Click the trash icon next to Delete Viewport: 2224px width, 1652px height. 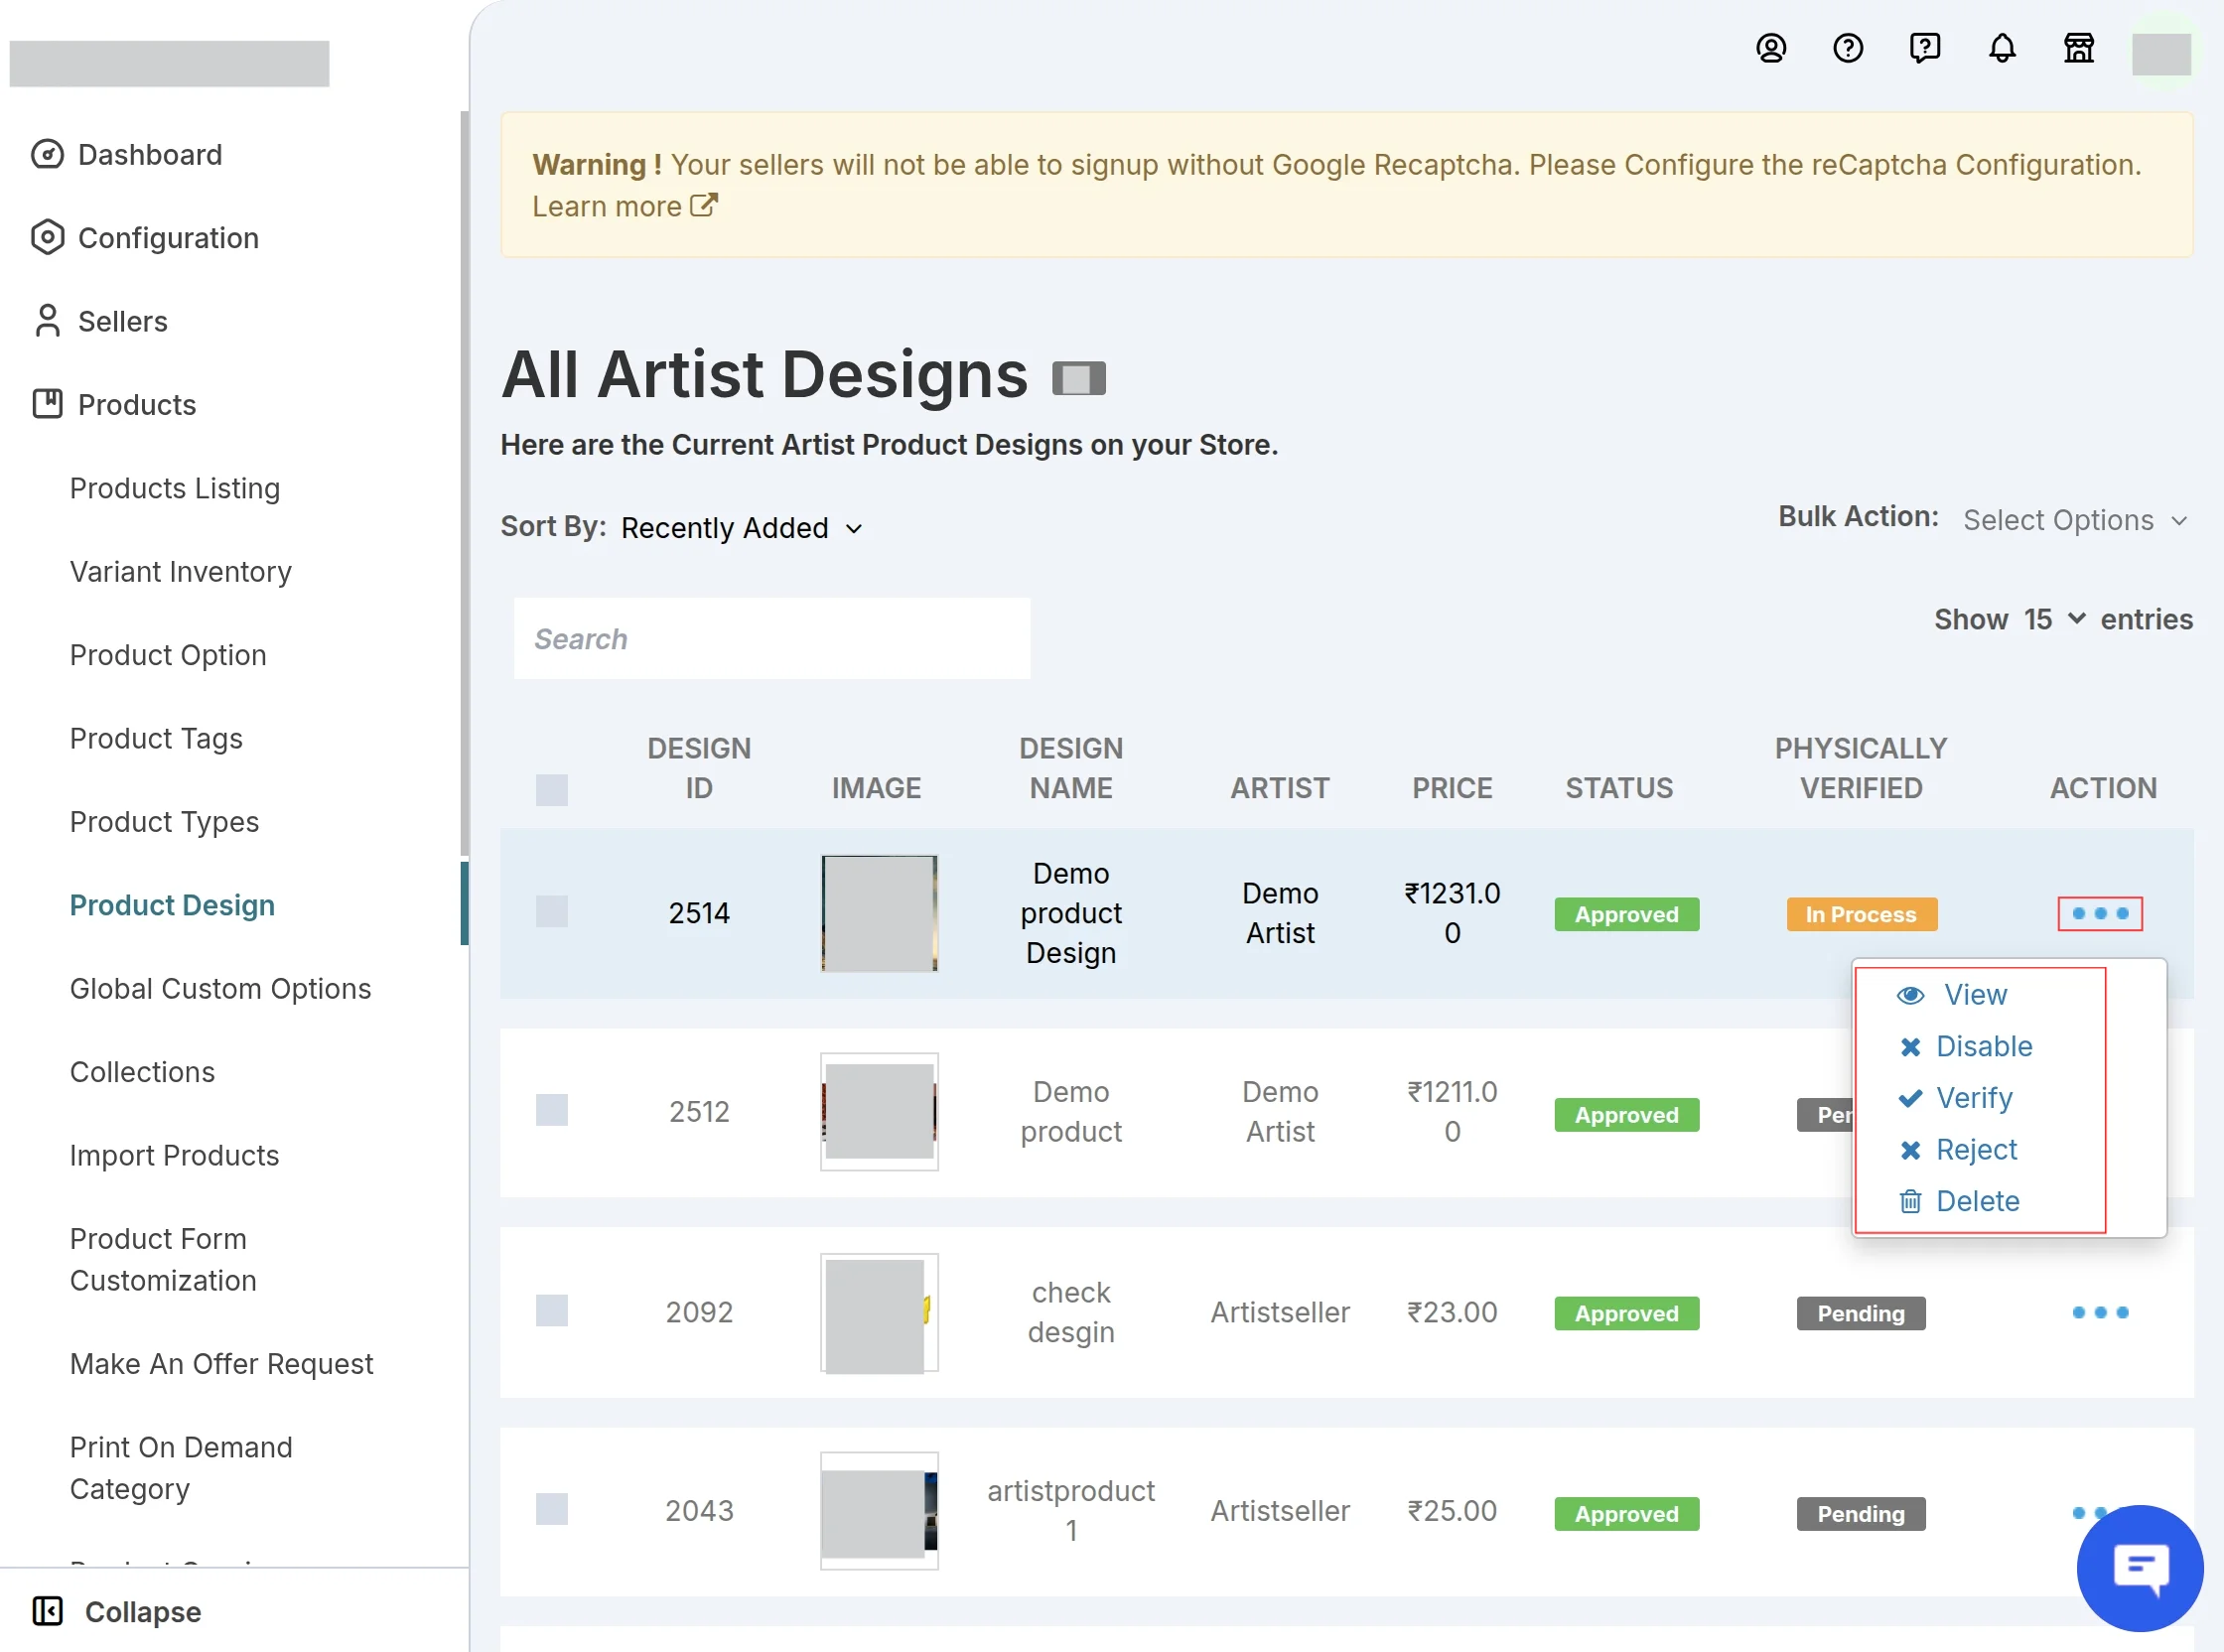click(1909, 1201)
